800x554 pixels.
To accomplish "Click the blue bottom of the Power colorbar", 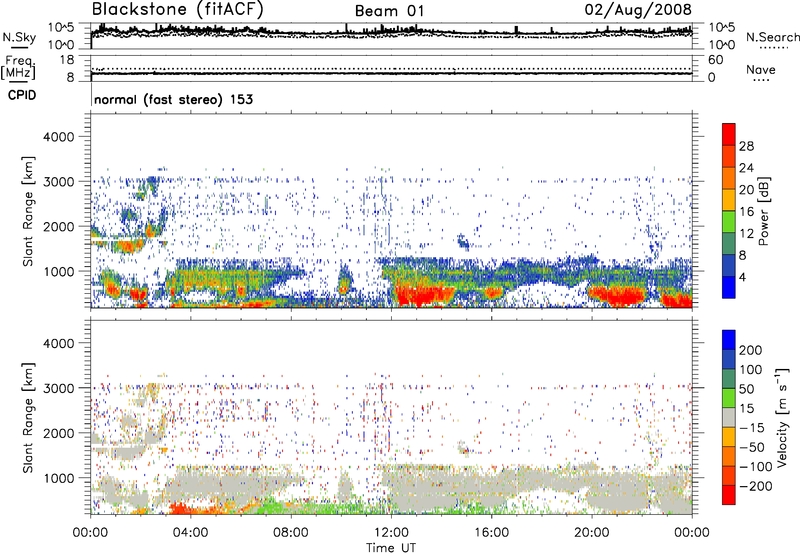I will click(729, 287).
